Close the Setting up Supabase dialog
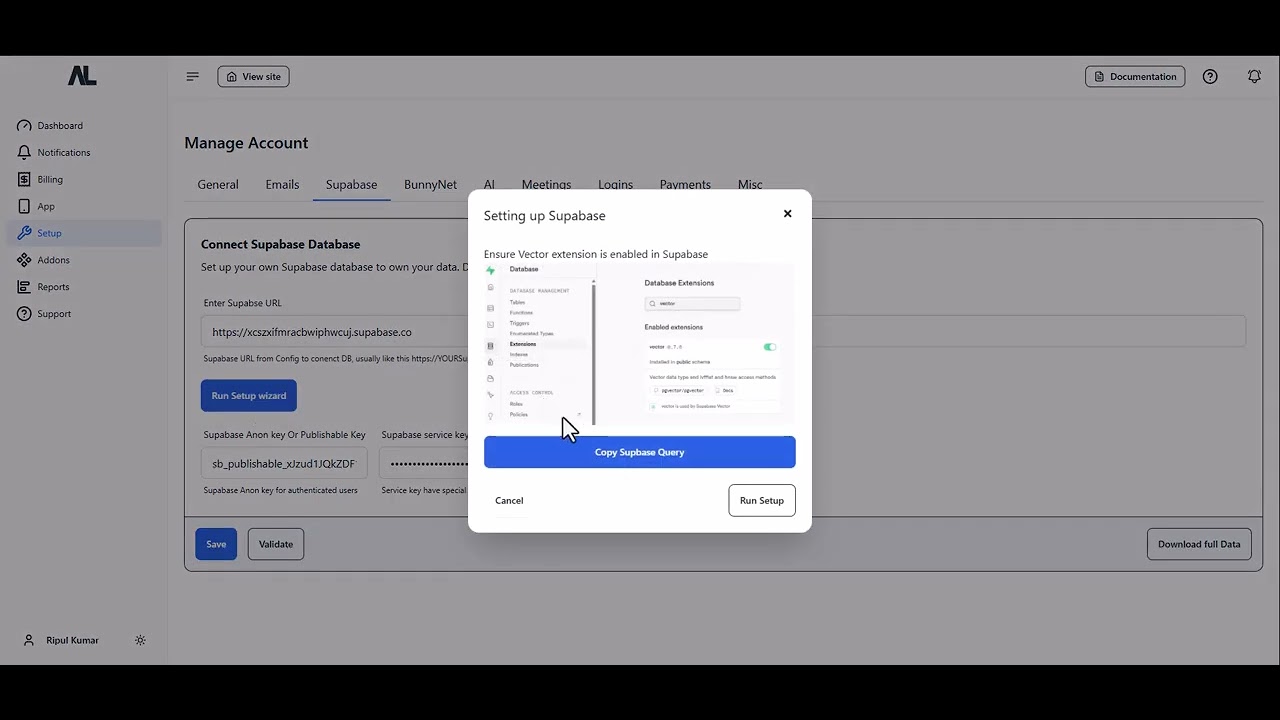This screenshot has height=720, width=1280. click(x=788, y=214)
